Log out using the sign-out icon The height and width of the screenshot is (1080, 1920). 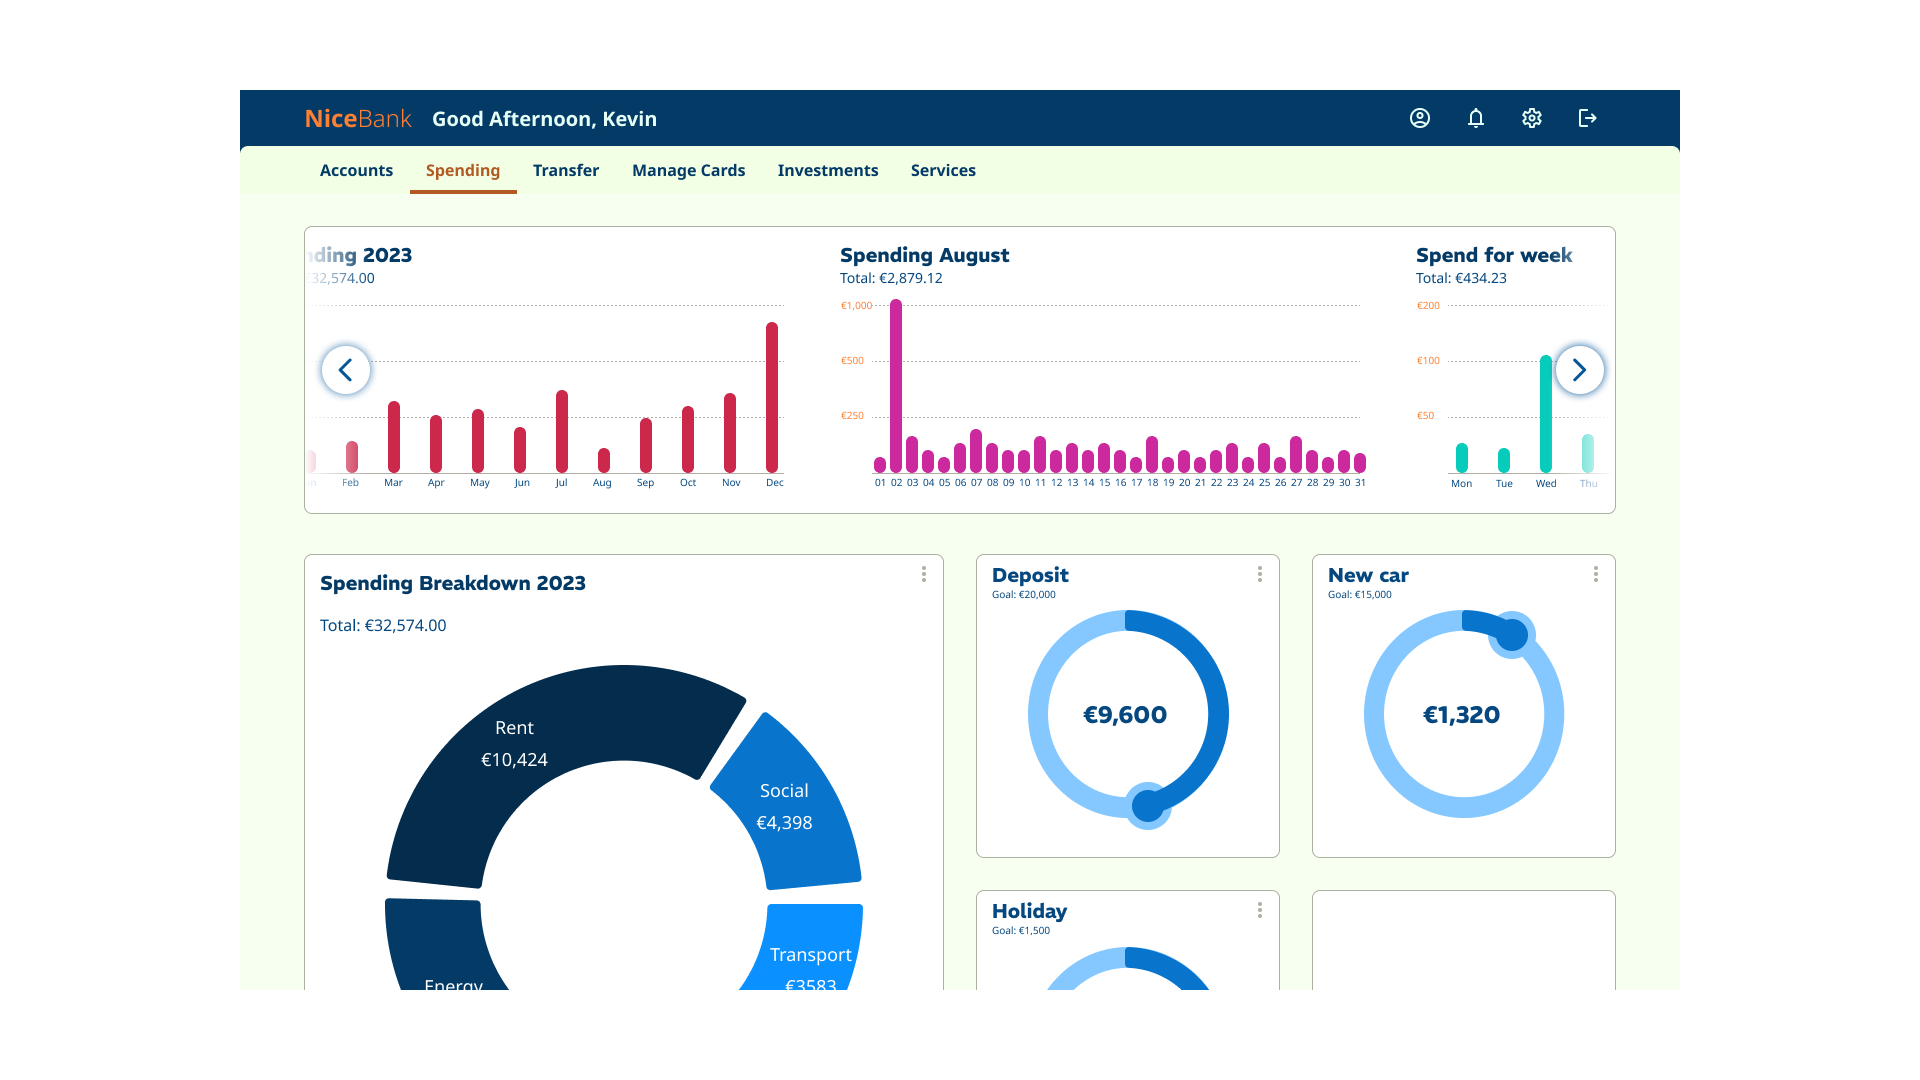[x=1588, y=118]
